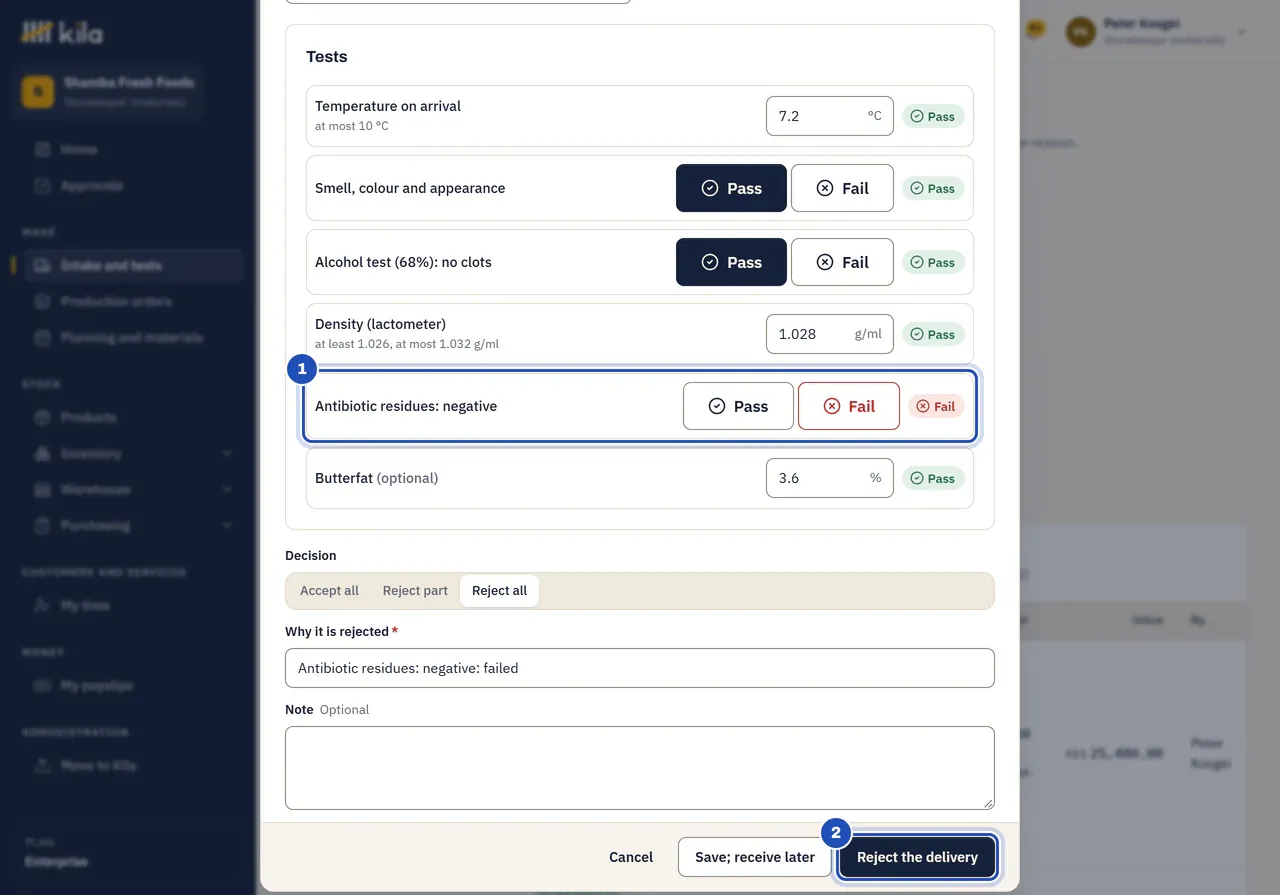Expand the Purchasing sidebar section chevron
Image resolution: width=1280 pixels, height=895 pixels.
pos(227,525)
